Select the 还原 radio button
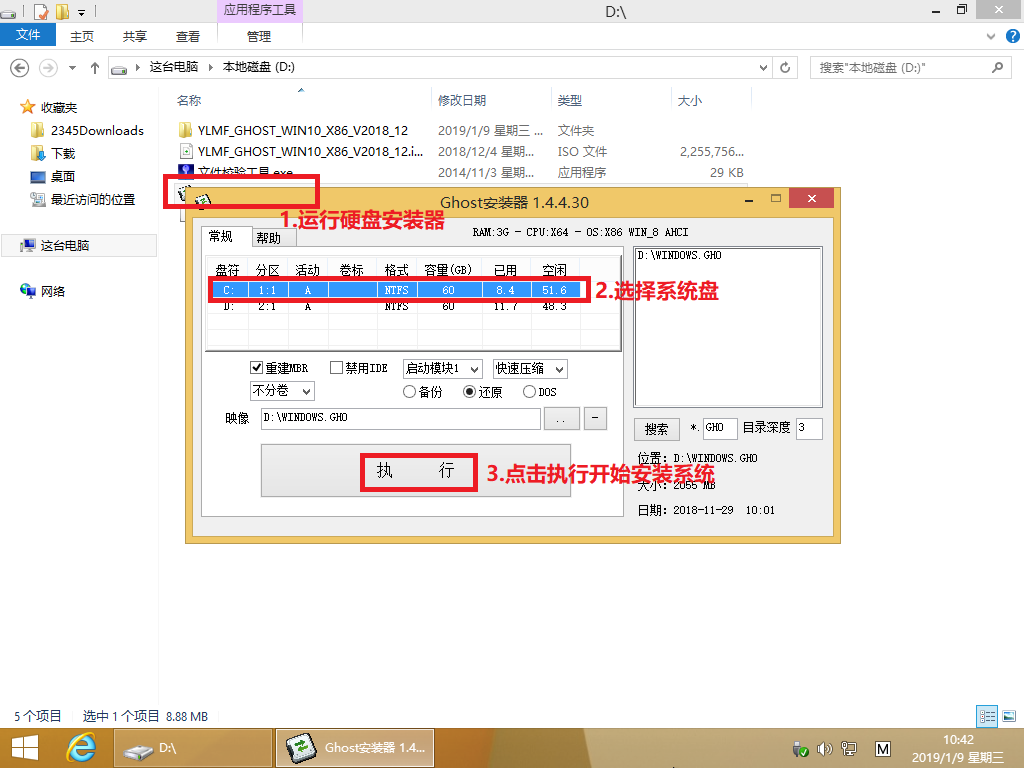This screenshot has width=1024, height=768. 470,392
